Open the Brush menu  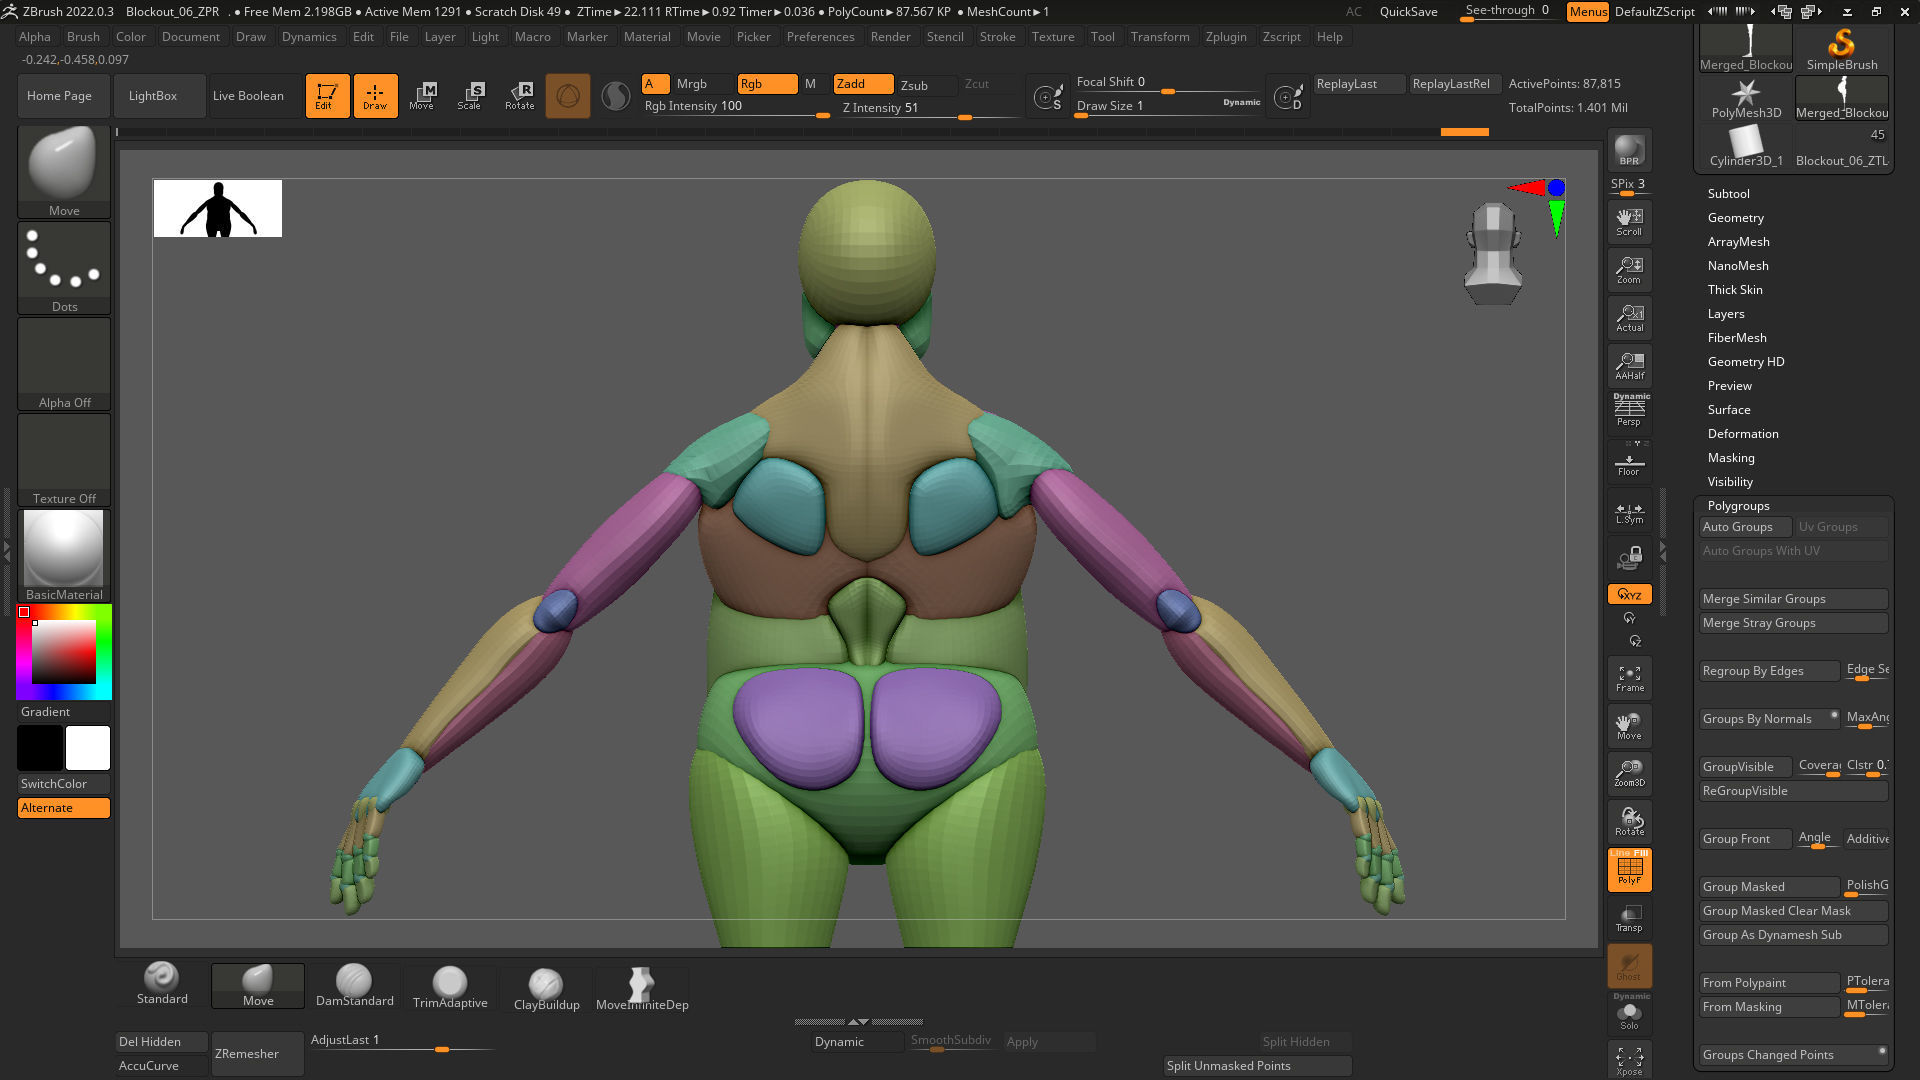pyautogui.click(x=83, y=37)
